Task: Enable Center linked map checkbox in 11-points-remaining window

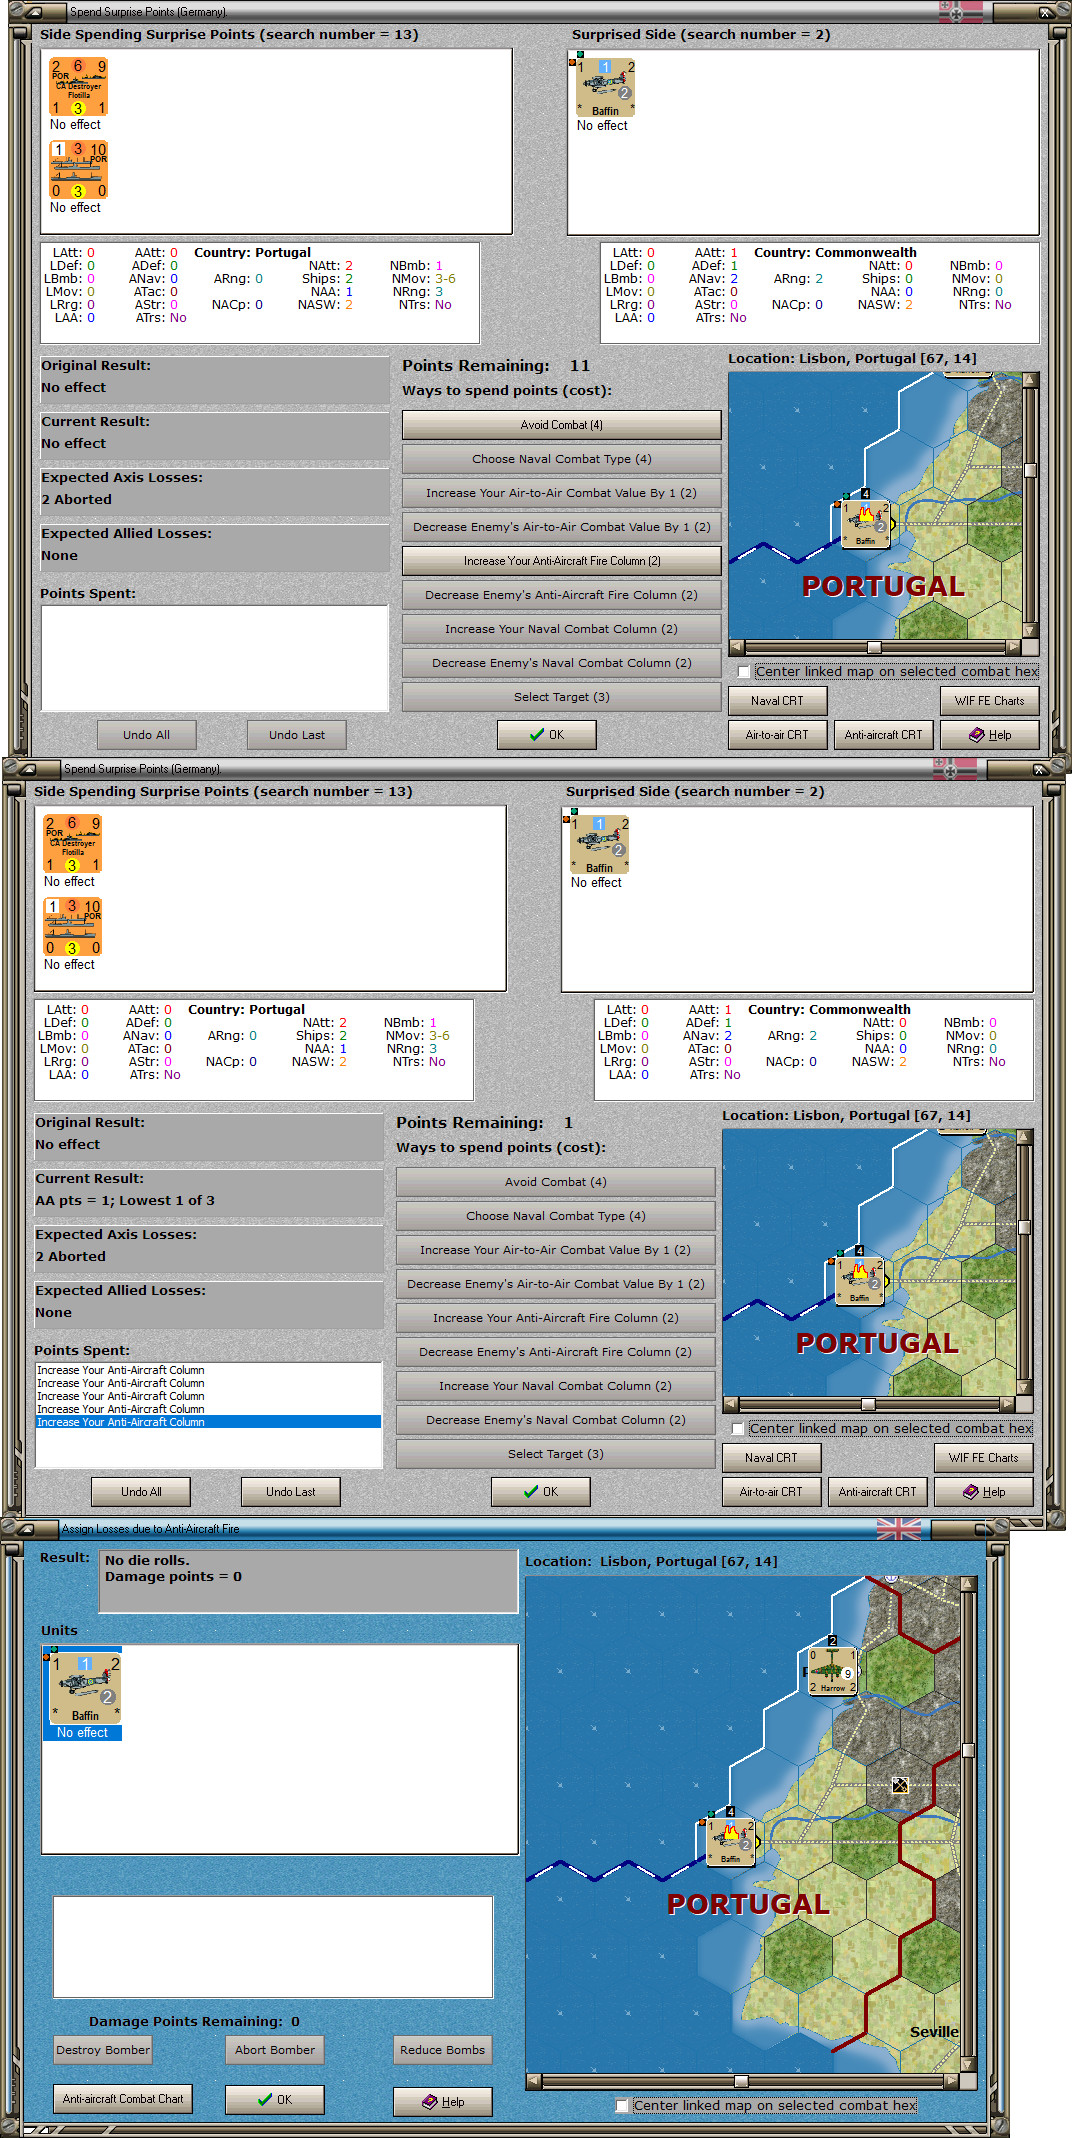Action: click(x=743, y=672)
